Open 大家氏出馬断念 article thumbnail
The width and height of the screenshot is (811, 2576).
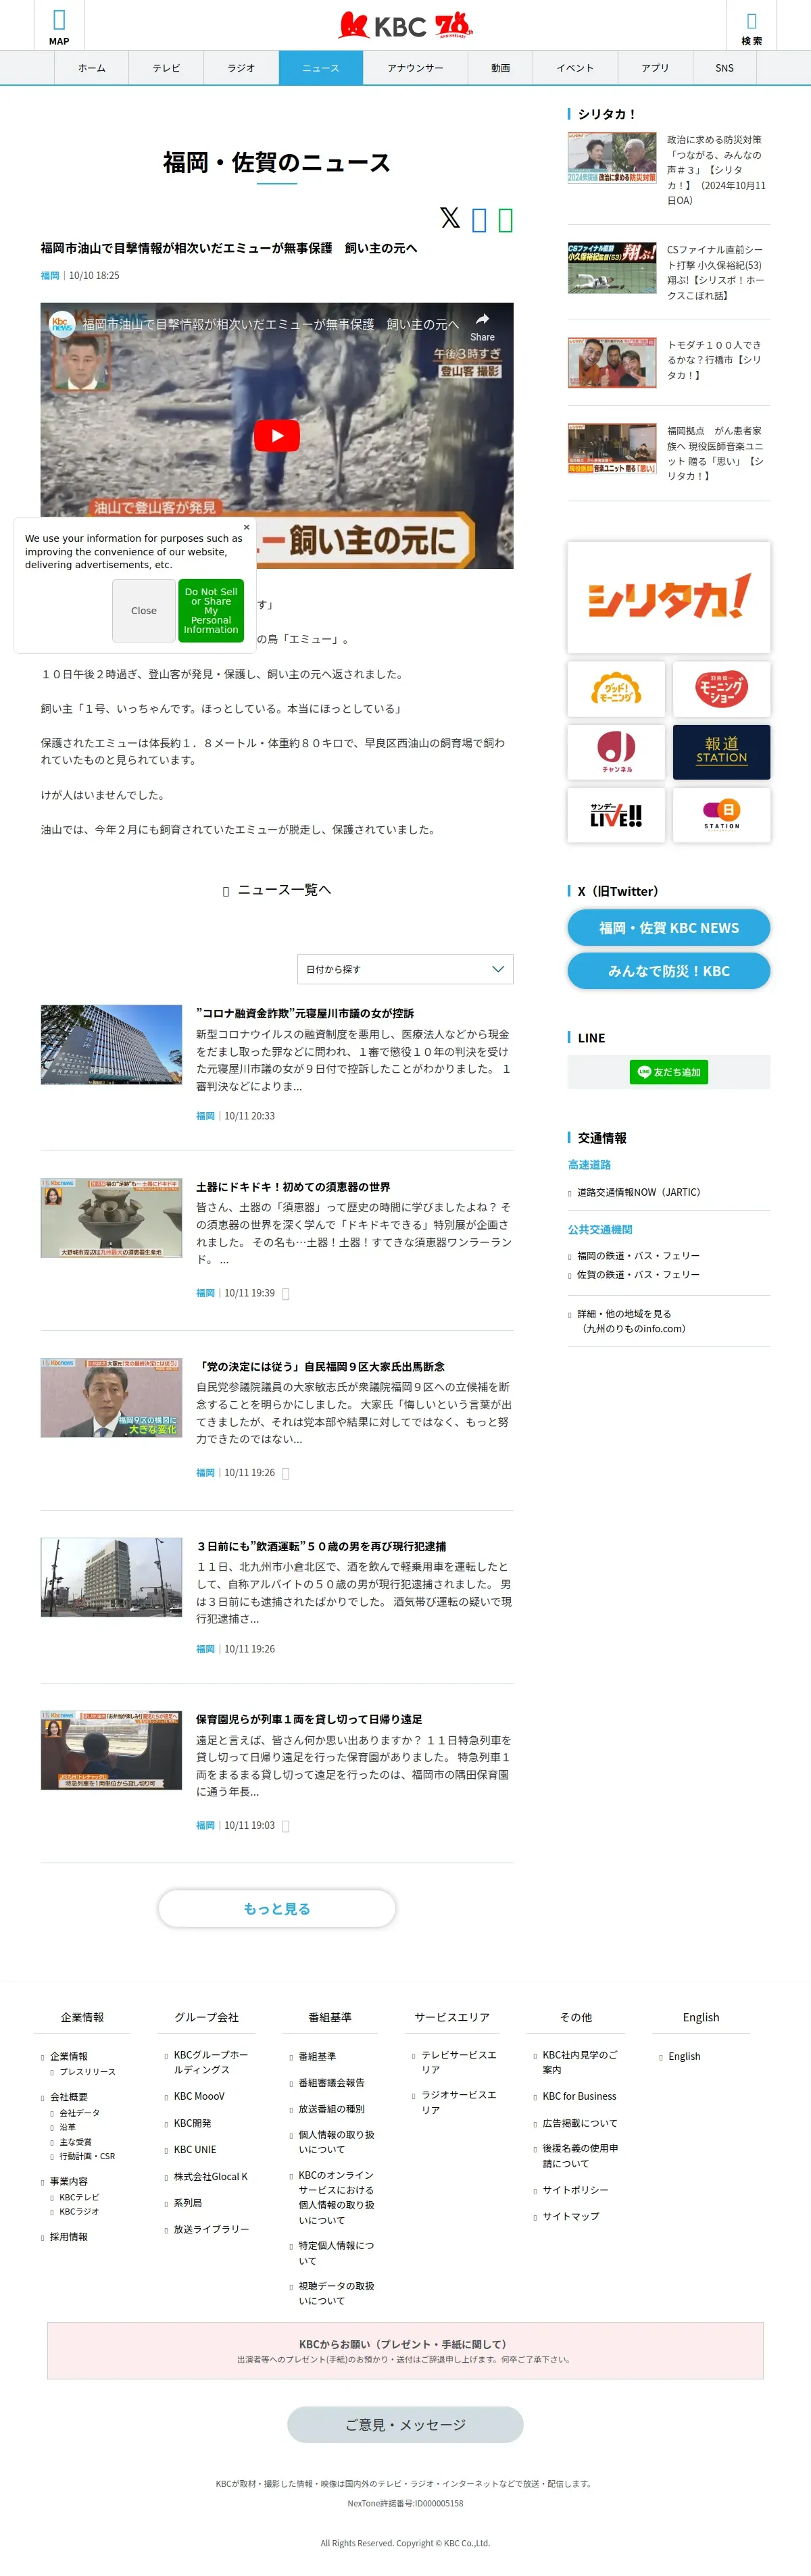tap(111, 1398)
